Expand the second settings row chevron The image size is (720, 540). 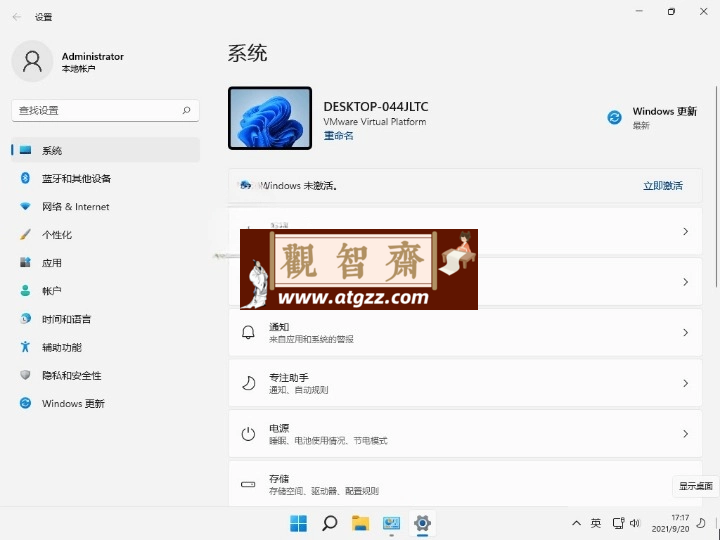(x=685, y=282)
